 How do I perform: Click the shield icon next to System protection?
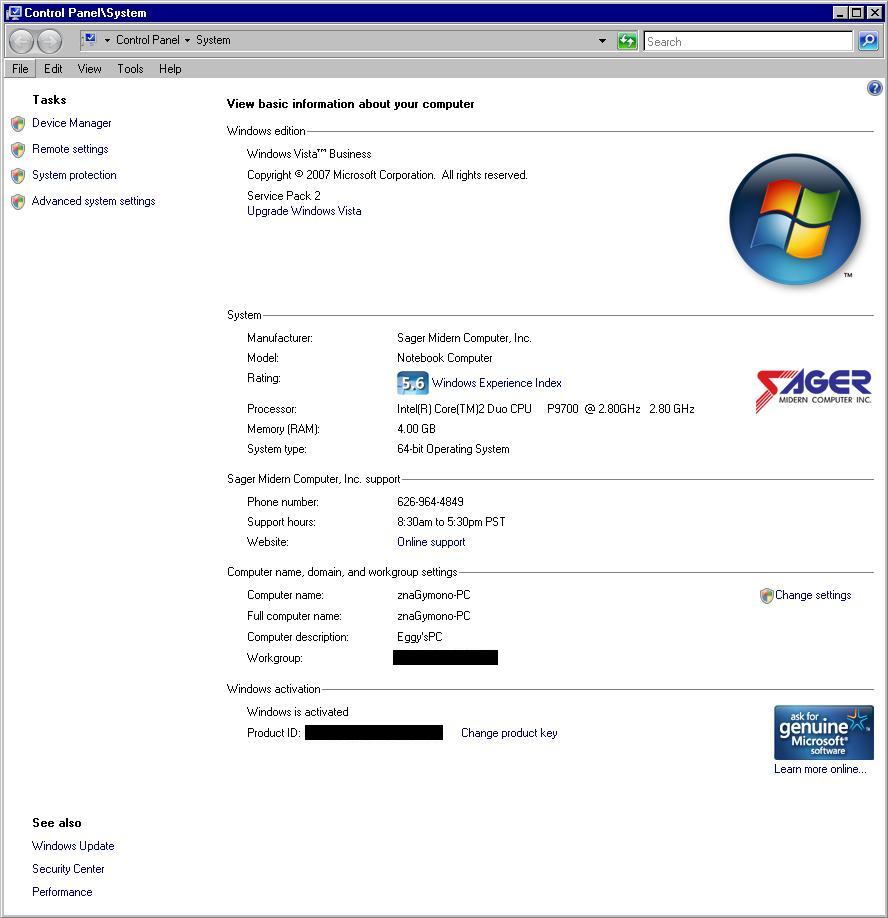[18, 176]
